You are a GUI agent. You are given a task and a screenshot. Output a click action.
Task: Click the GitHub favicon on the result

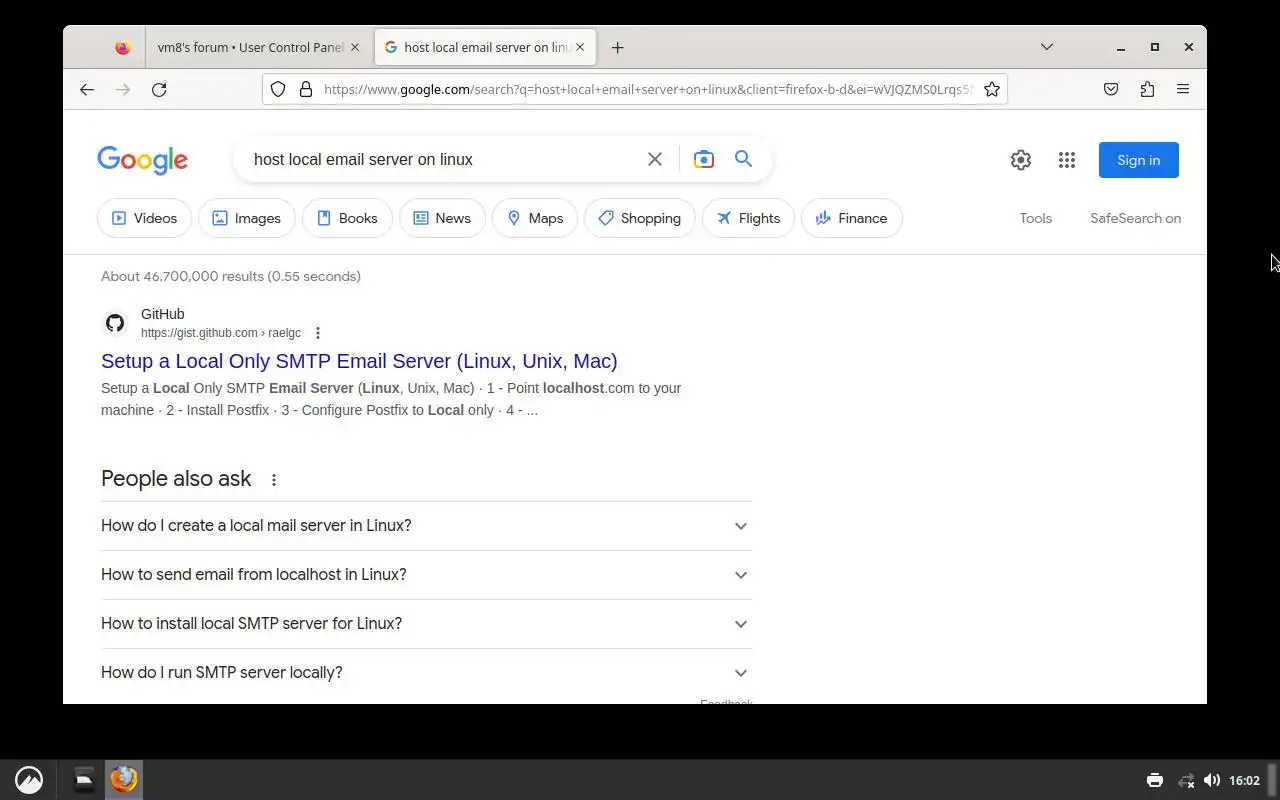(x=115, y=323)
